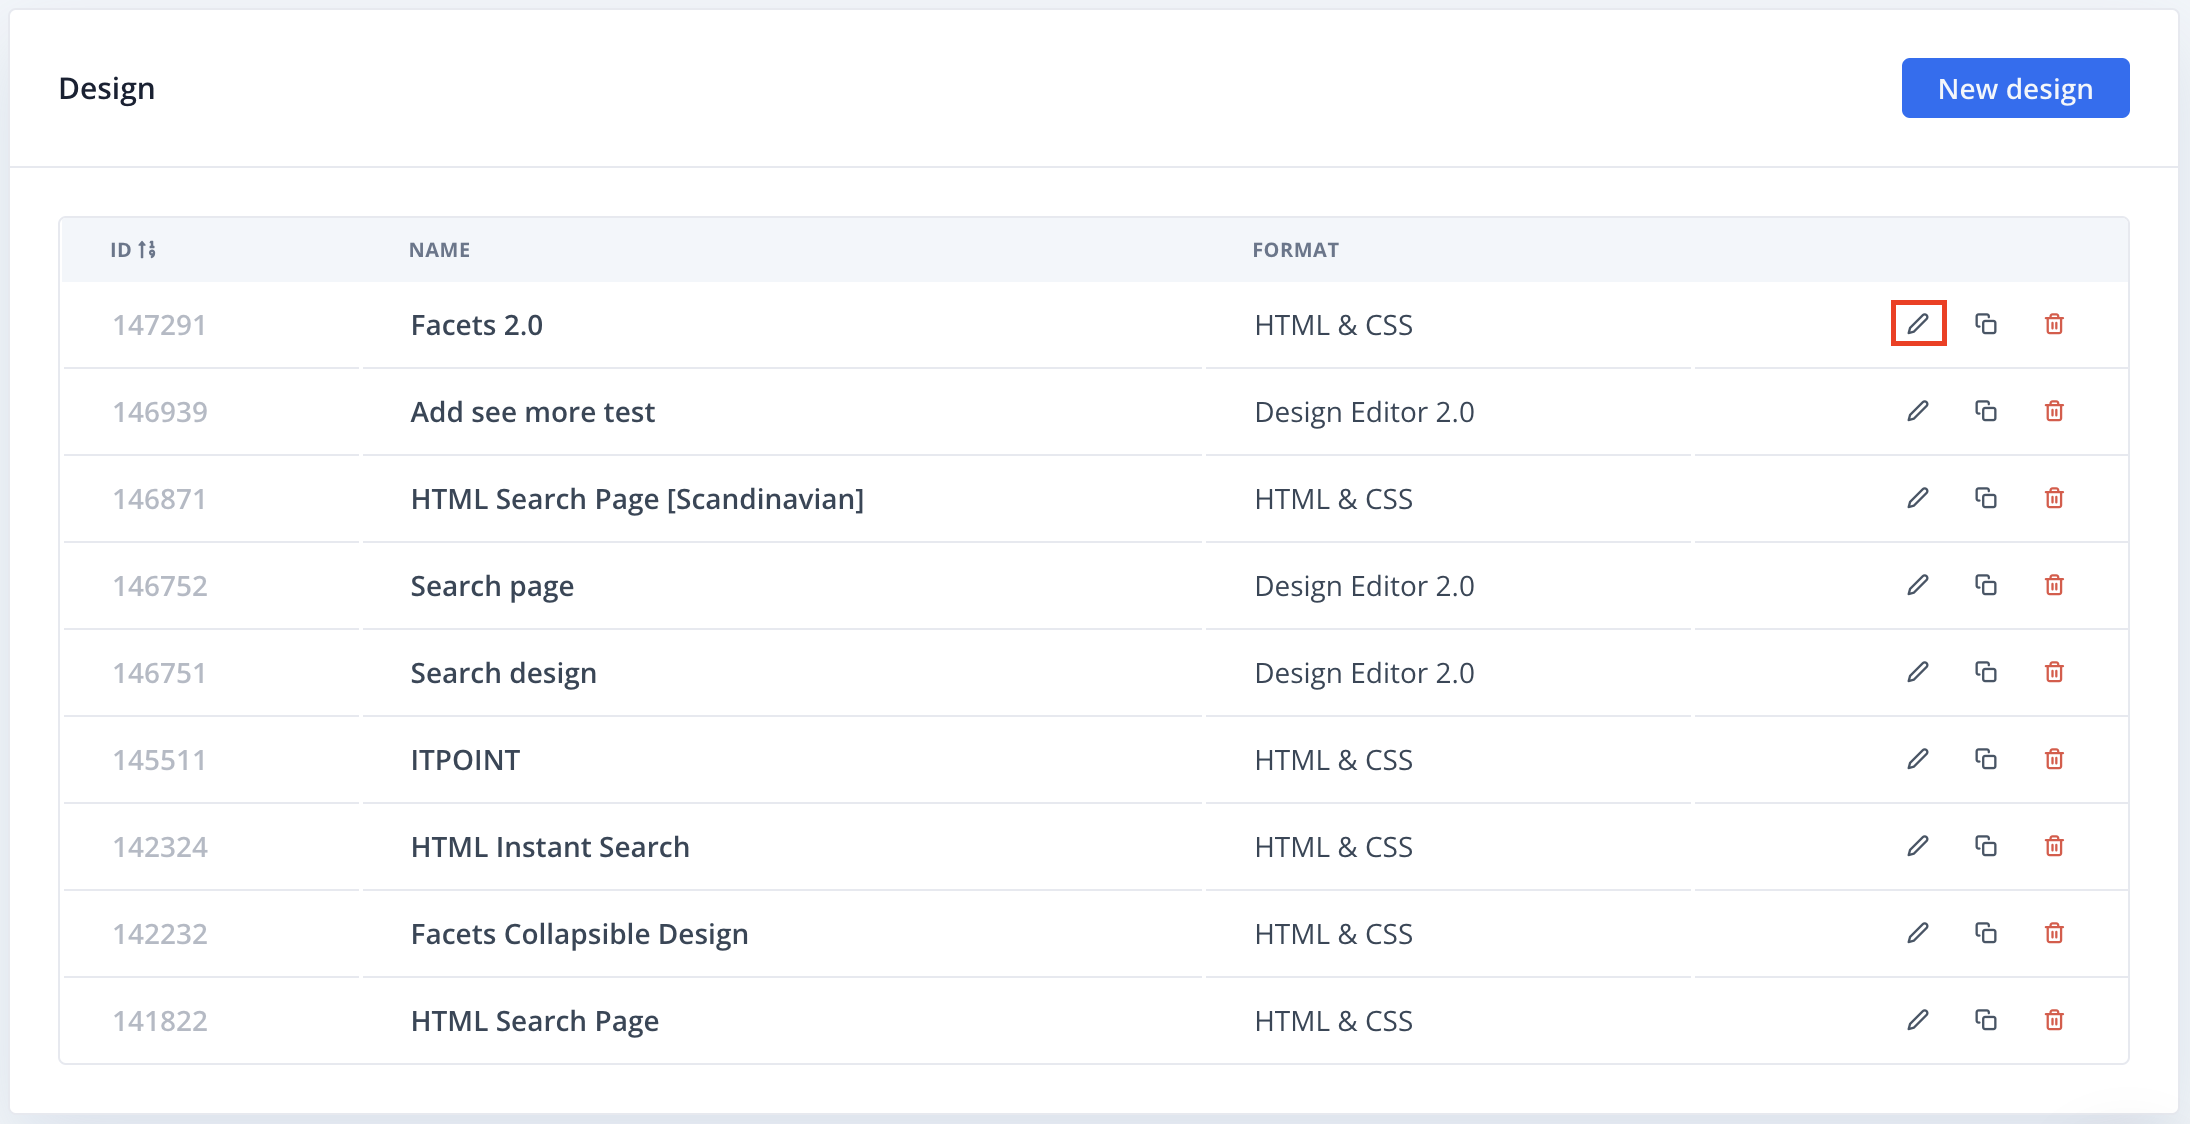Open the Add see more test name
Image resolution: width=2190 pixels, height=1124 pixels.
tap(532, 412)
